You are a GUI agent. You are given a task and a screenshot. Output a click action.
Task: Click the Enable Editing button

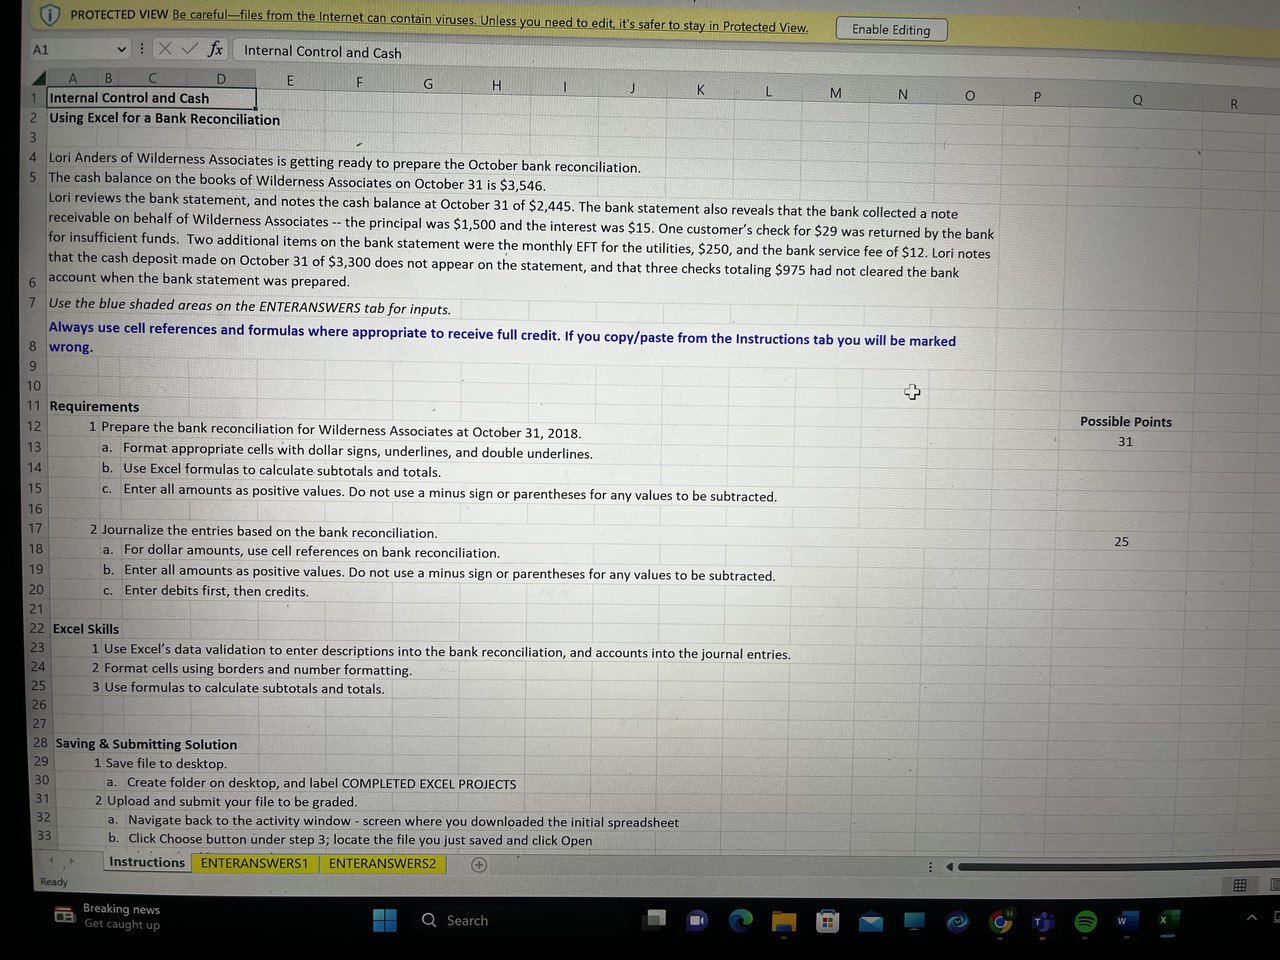(x=890, y=29)
